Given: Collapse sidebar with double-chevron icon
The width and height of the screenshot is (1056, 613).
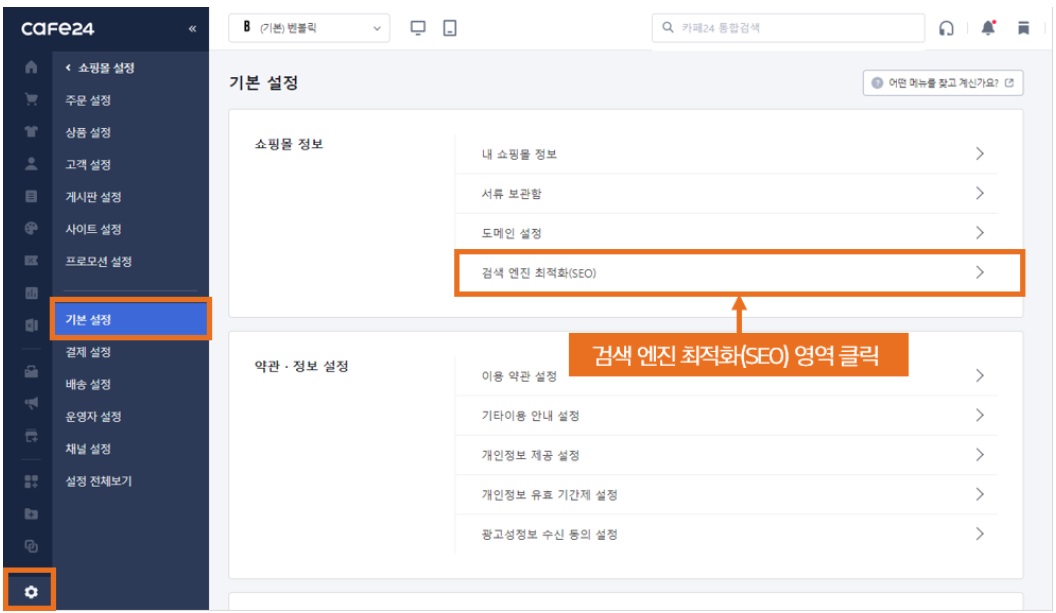Looking at the screenshot, I should [193, 28].
